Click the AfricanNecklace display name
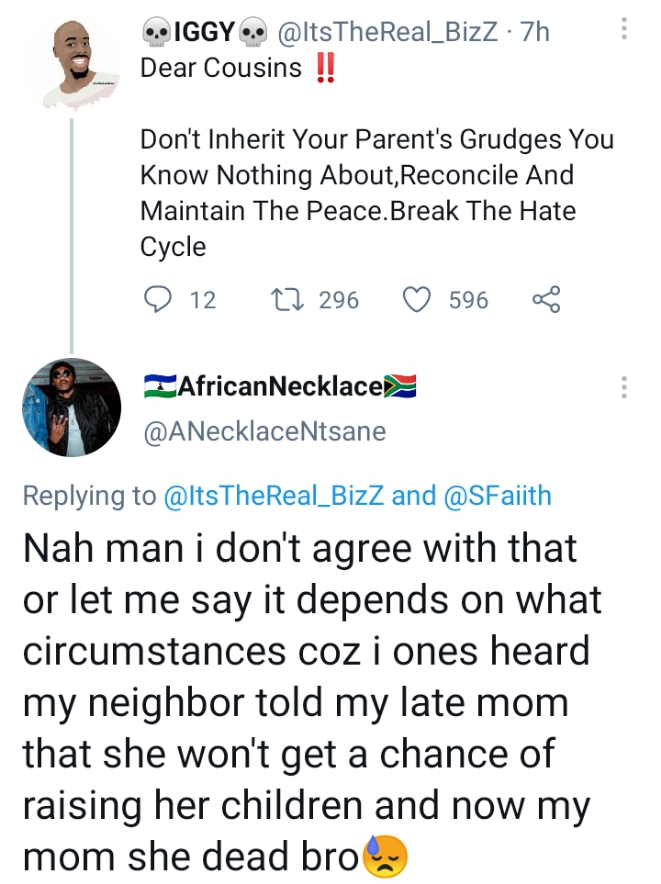Viewport: 661px width, 884px height. click(x=279, y=386)
